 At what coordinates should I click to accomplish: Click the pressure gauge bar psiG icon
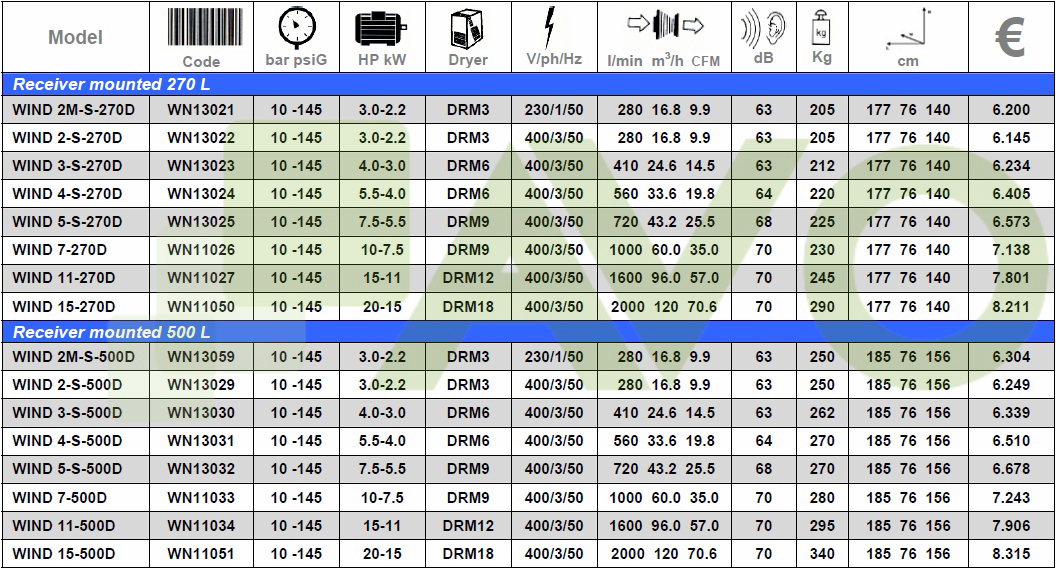296,27
